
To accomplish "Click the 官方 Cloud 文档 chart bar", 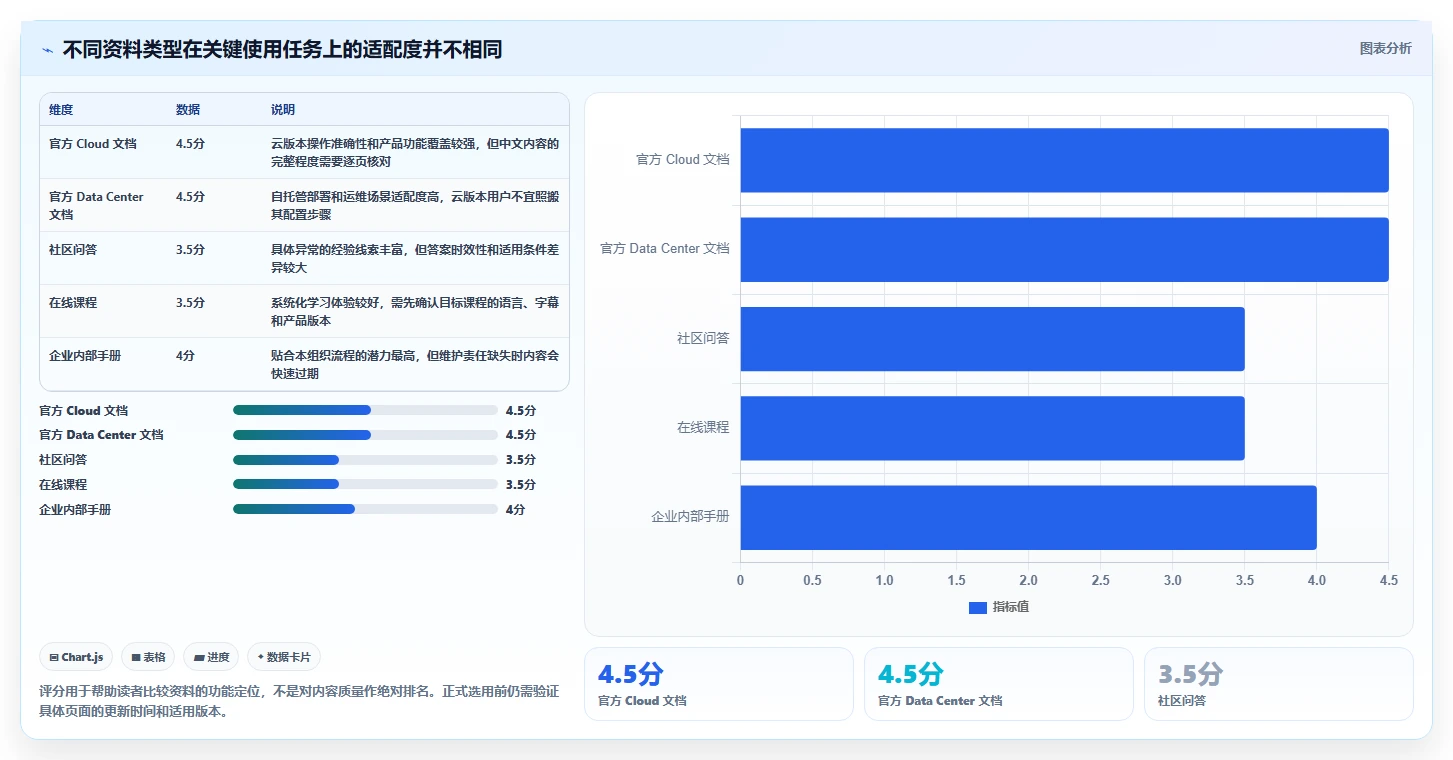I will (x=1064, y=160).
